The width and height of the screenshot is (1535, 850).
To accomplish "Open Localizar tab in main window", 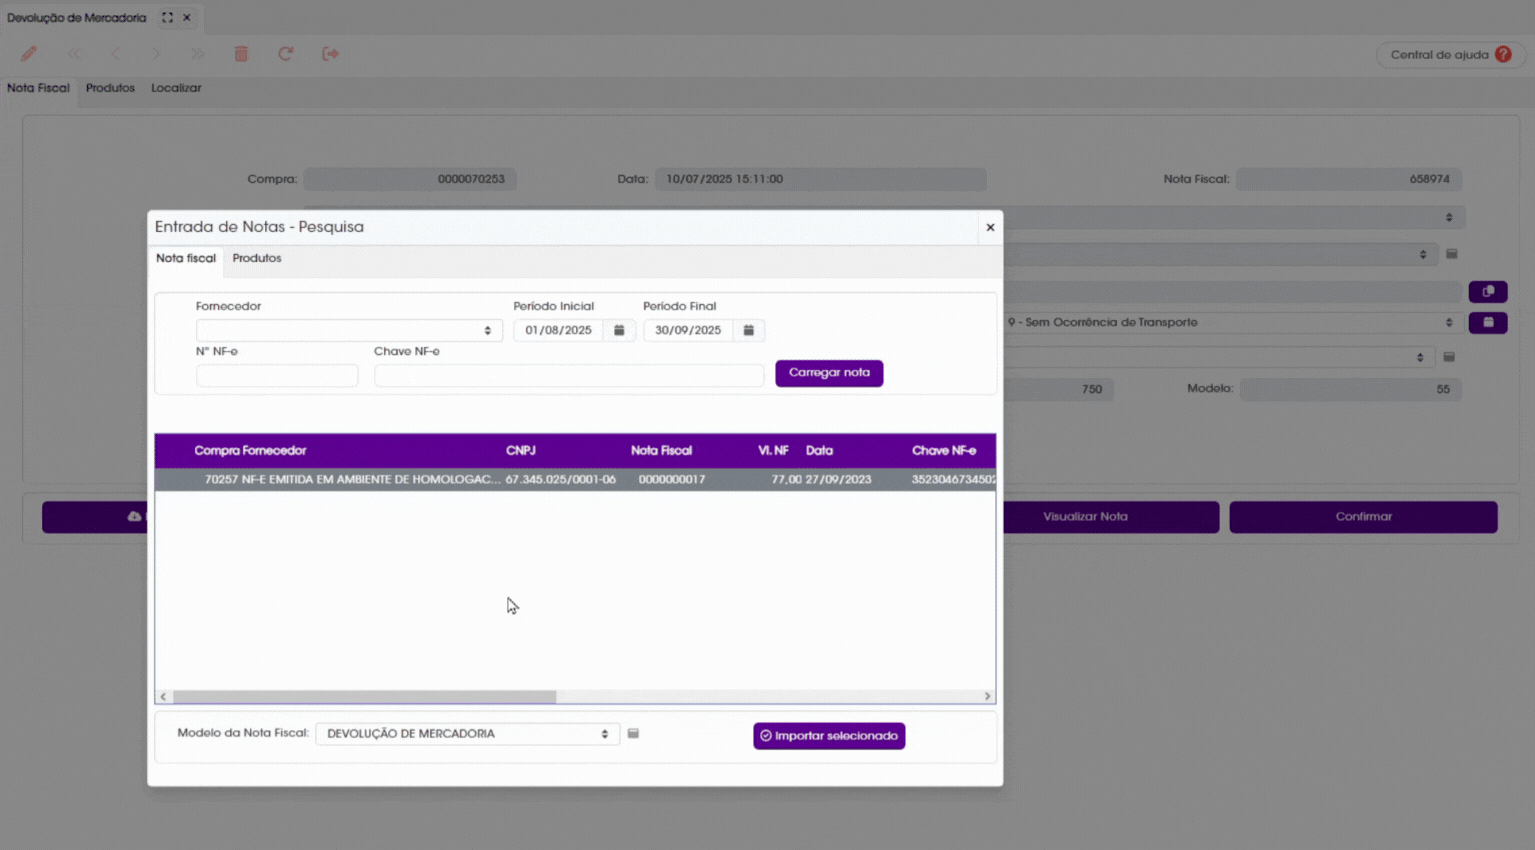I will tap(176, 88).
